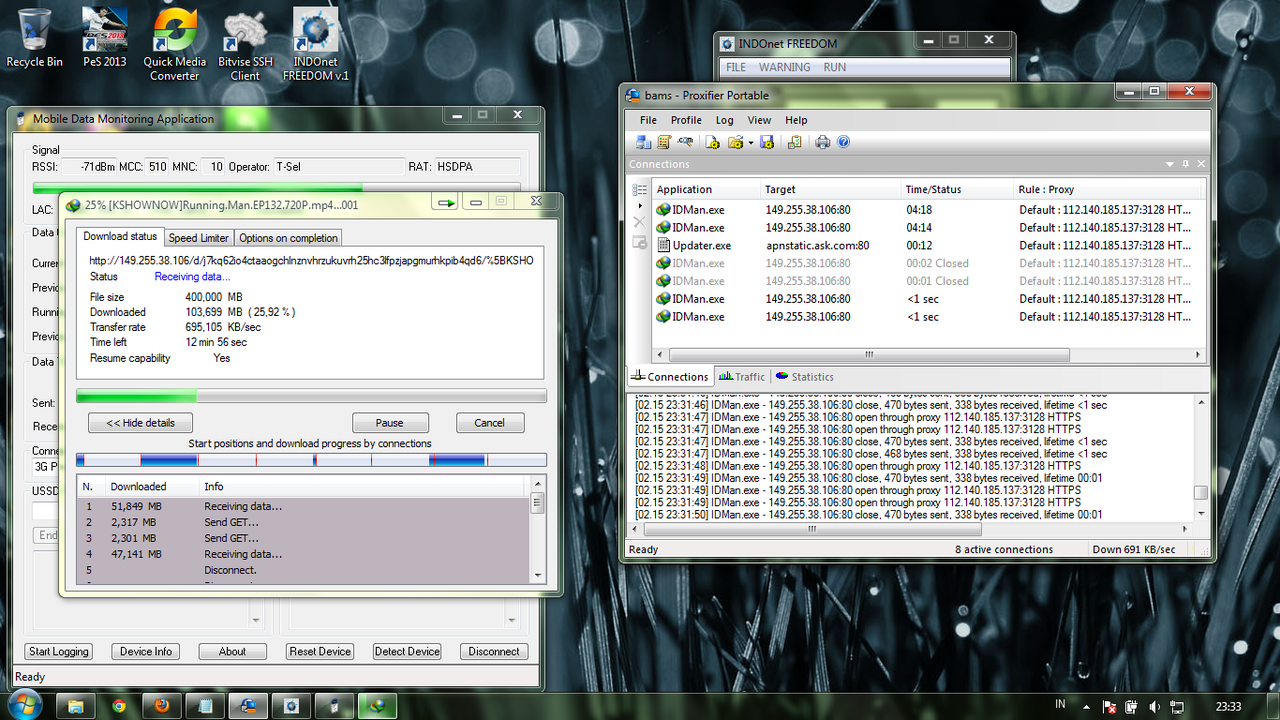Sort by the Application column header
Image resolution: width=1280 pixels, height=720 pixels.
tap(706, 189)
